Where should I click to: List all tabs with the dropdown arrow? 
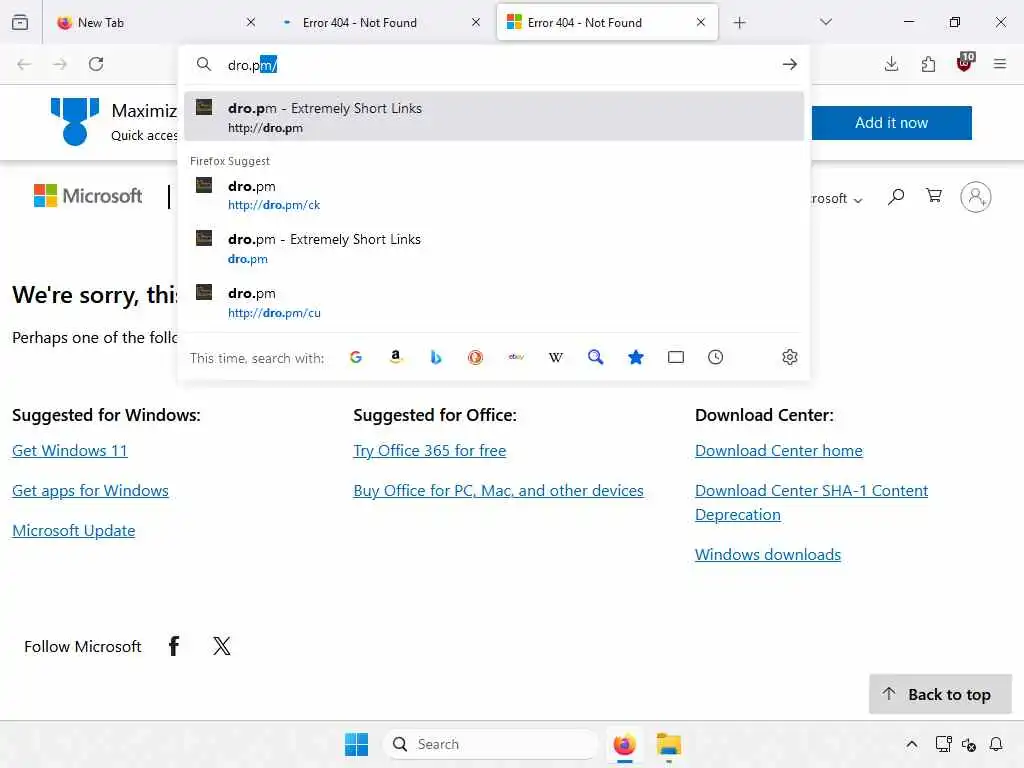click(x=826, y=22)
